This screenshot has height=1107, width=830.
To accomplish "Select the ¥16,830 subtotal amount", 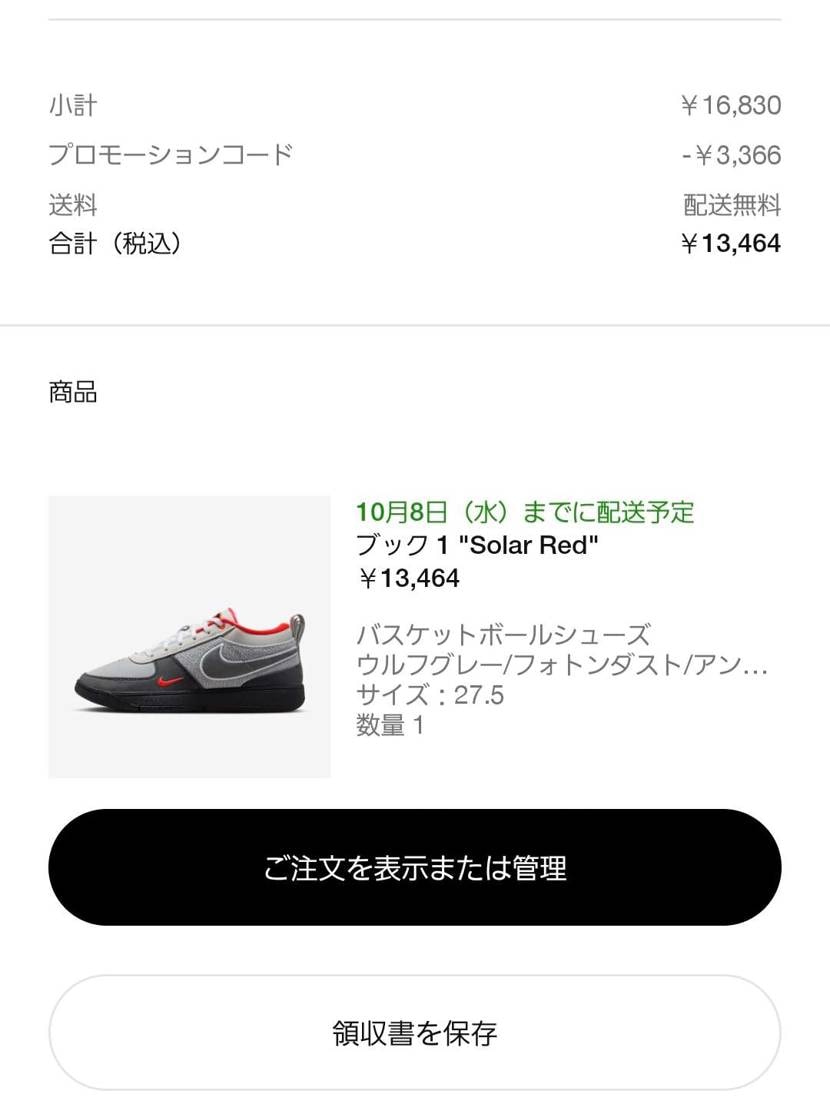I will tap(731, 105).
